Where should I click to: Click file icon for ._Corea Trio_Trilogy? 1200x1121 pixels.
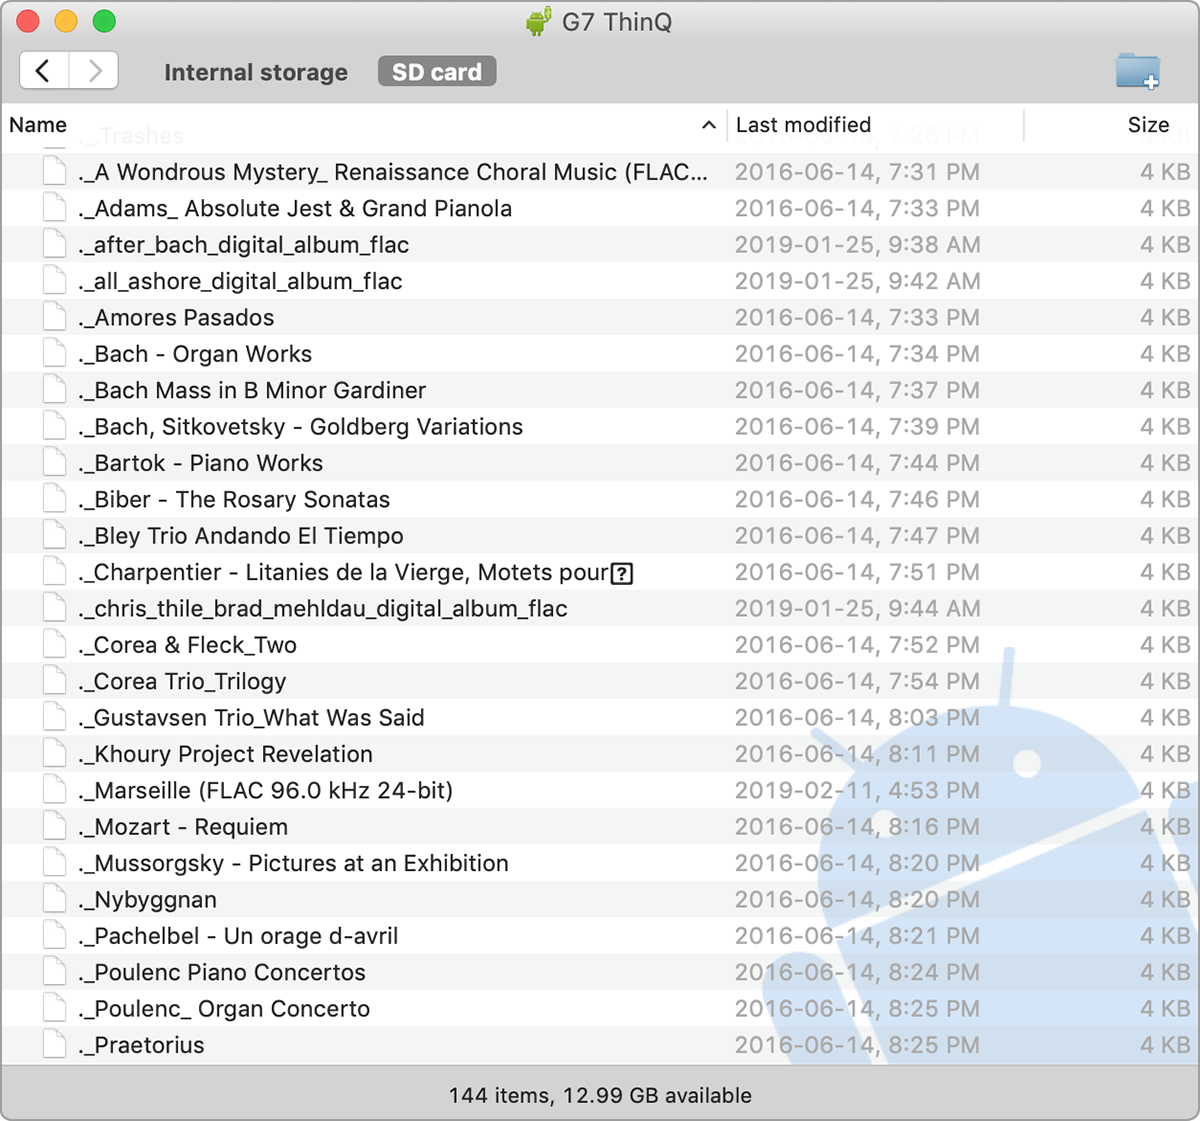[x=55, y=681]
